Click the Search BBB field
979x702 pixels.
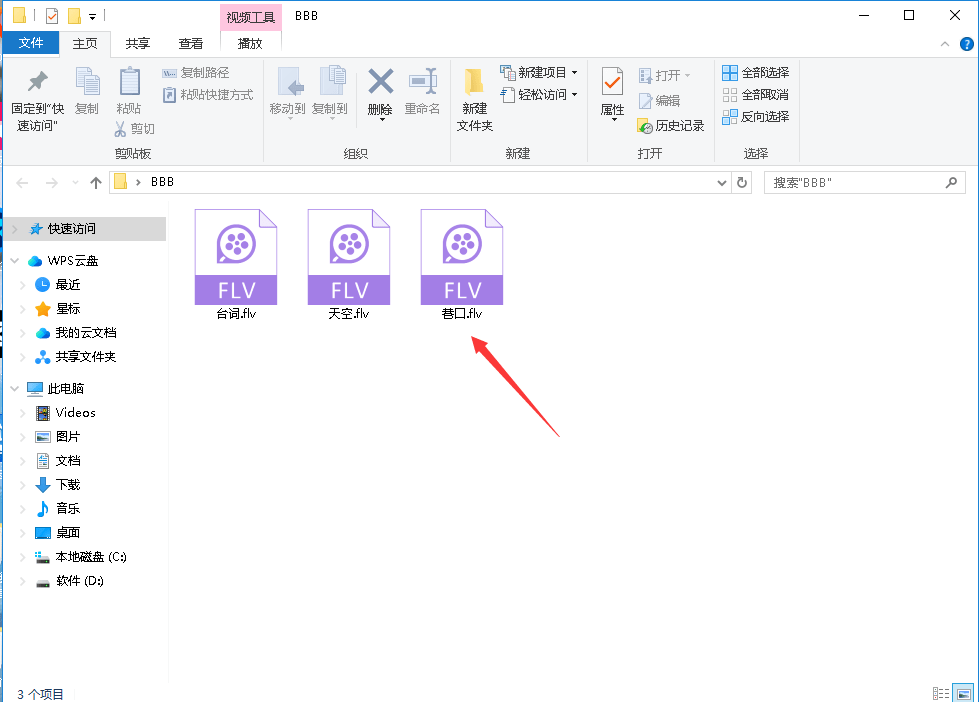(865, 183)
